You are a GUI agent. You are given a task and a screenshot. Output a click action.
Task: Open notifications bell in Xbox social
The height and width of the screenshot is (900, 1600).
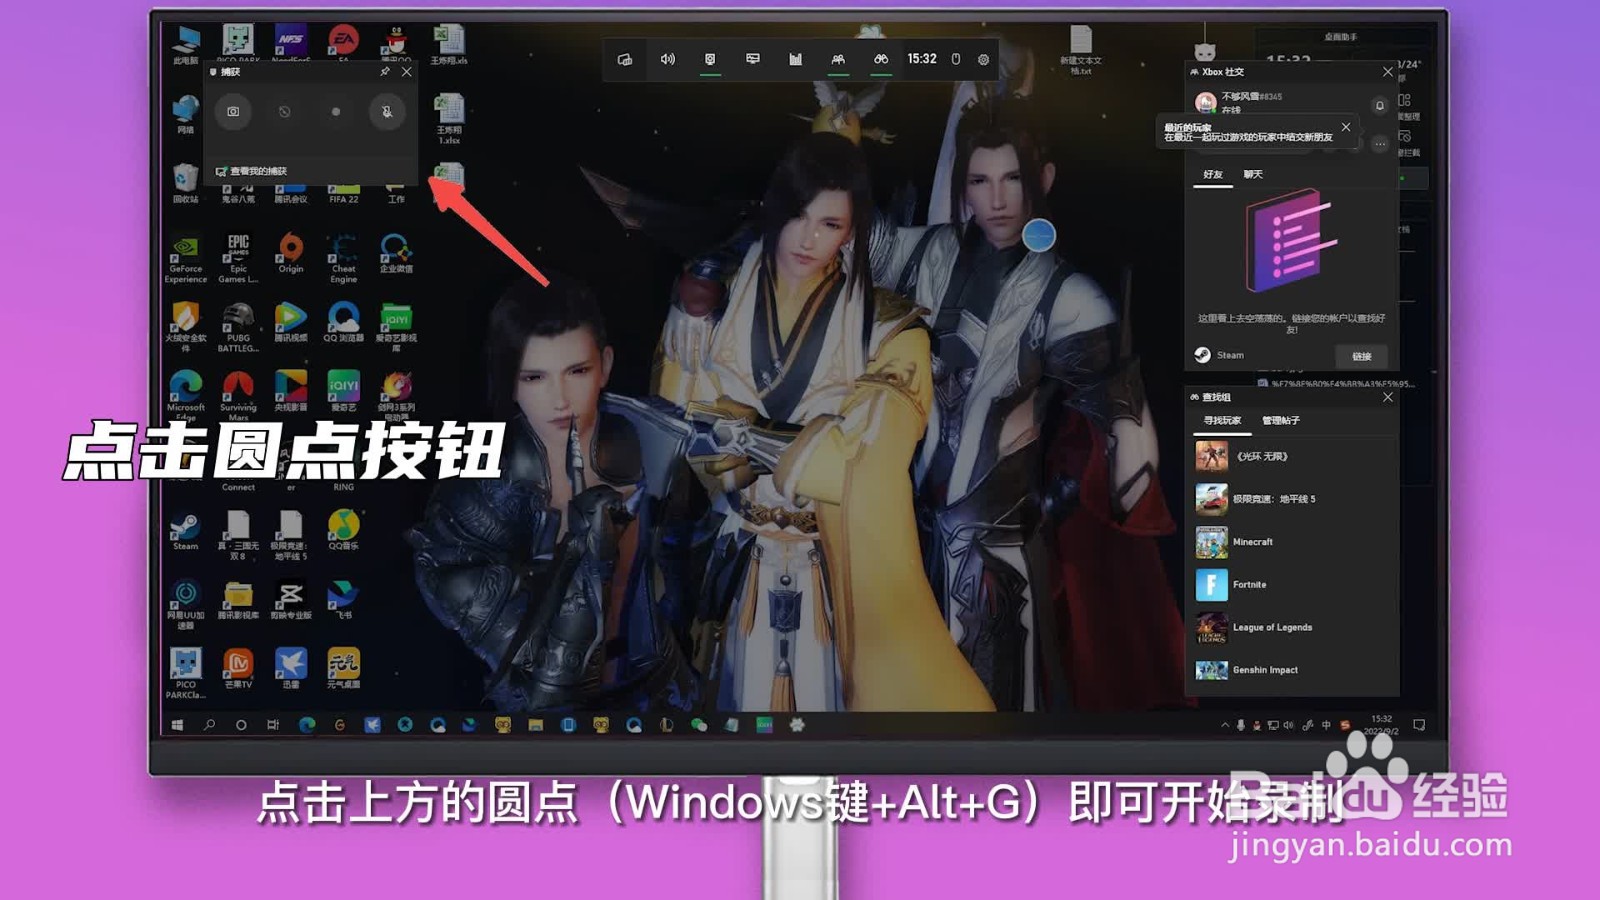pos(1380,105)
